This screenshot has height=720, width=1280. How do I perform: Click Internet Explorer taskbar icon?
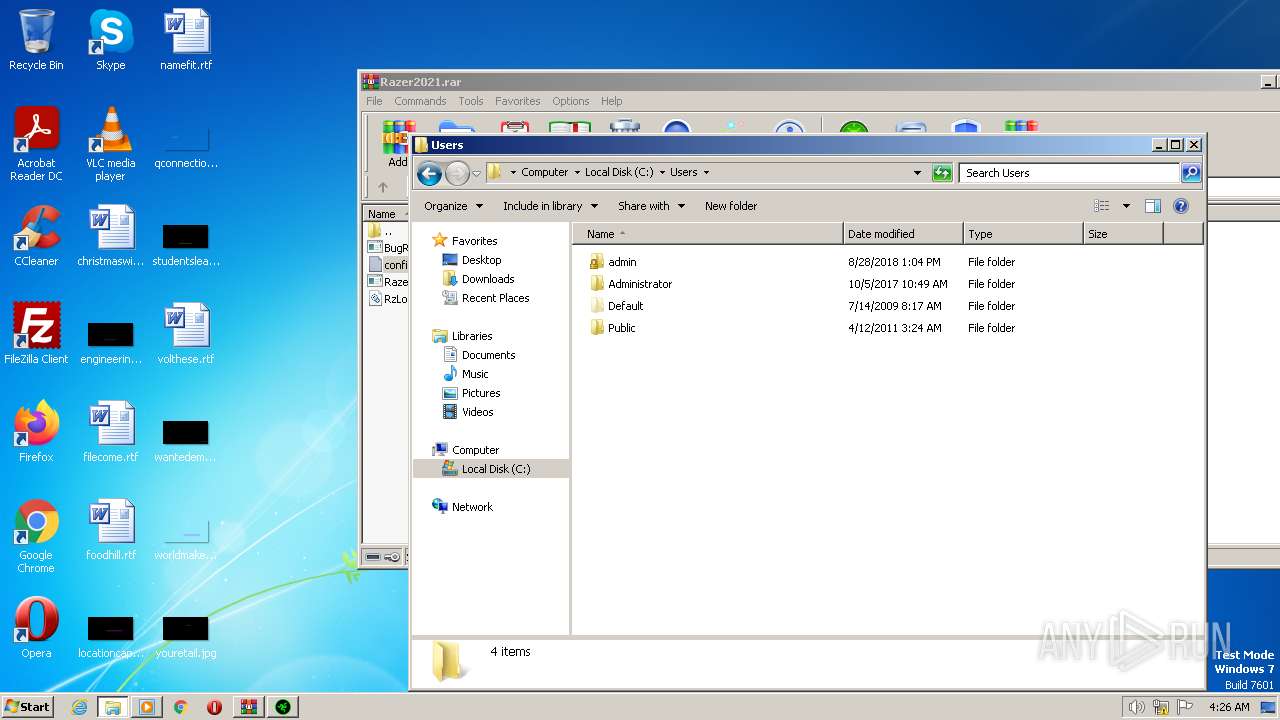click(x=80, y=707)
